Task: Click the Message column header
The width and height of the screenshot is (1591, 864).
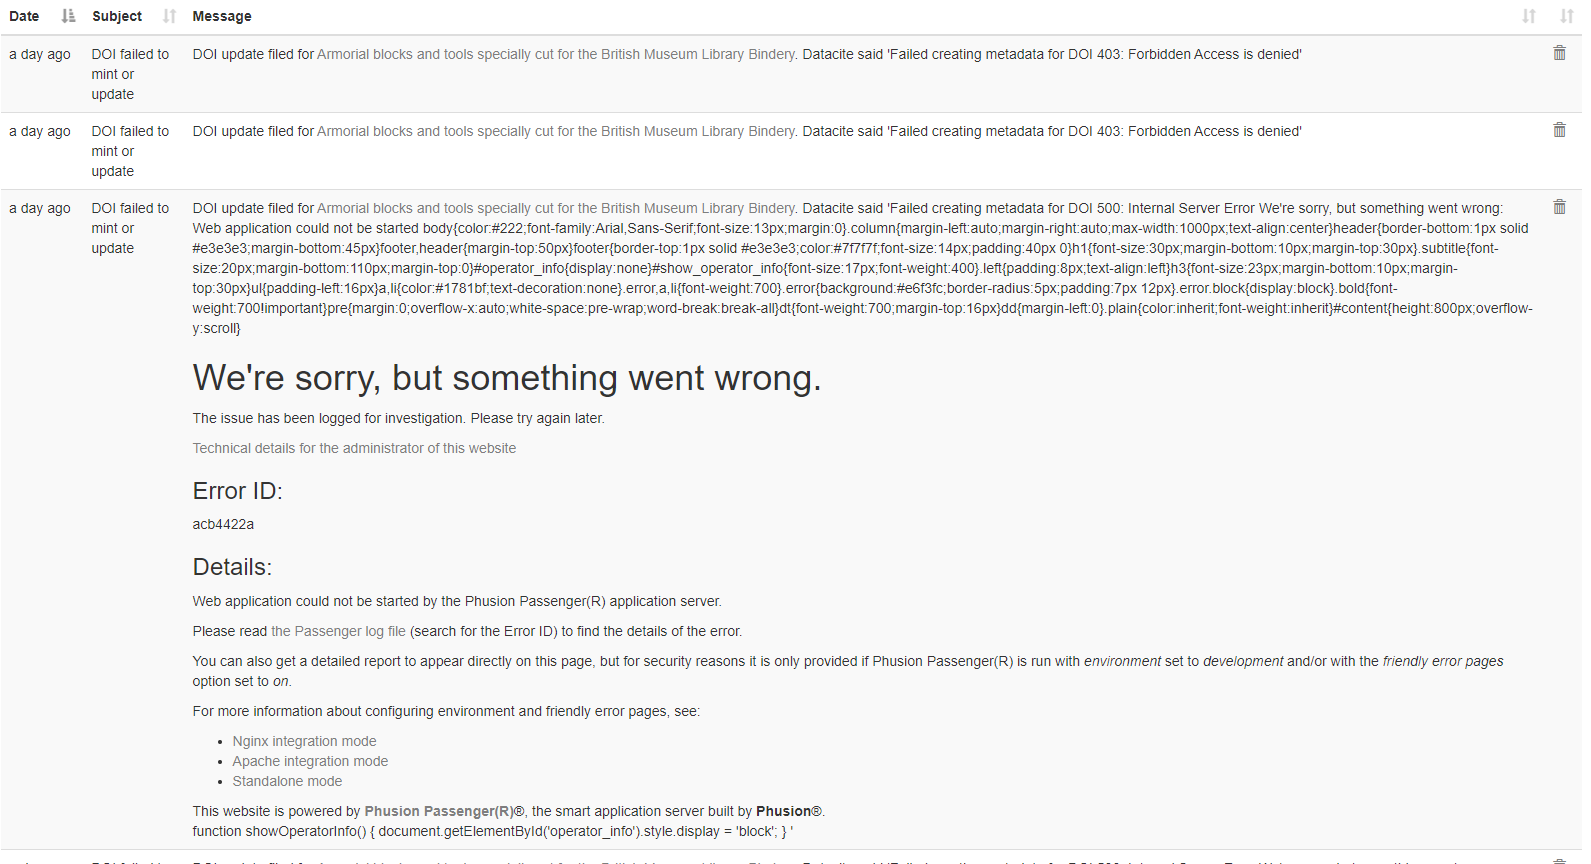Action: [221, 16]
